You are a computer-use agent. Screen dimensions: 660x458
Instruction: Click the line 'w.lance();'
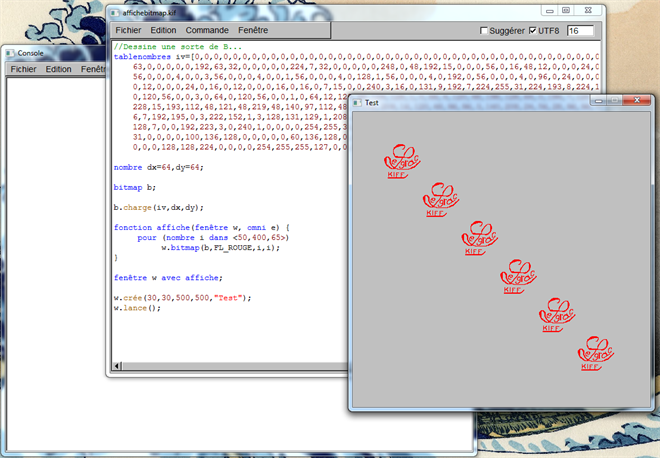coord(137,308)
